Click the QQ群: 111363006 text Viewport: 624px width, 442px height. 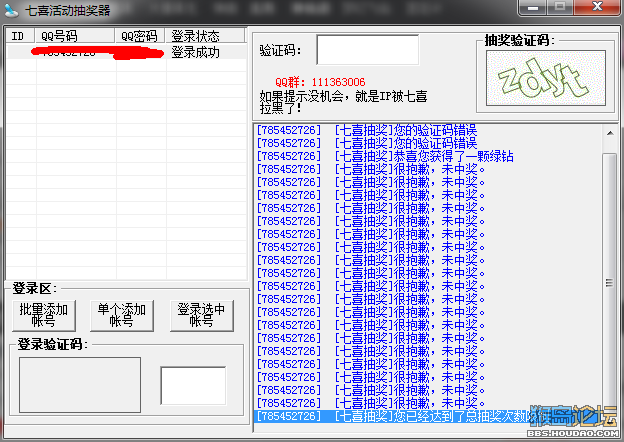pos(320,82)
